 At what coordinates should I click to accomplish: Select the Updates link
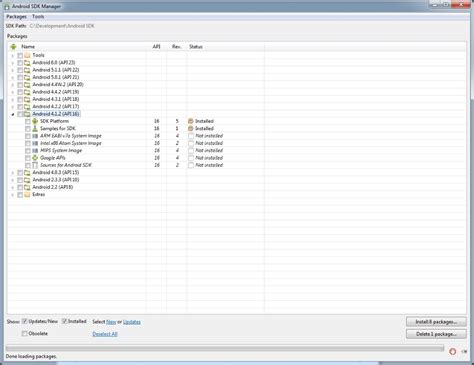coord(132,322)
